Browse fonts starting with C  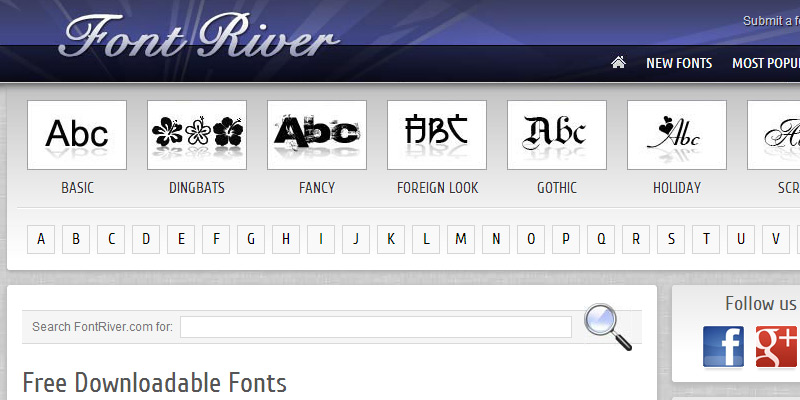[x=111, y=239]
